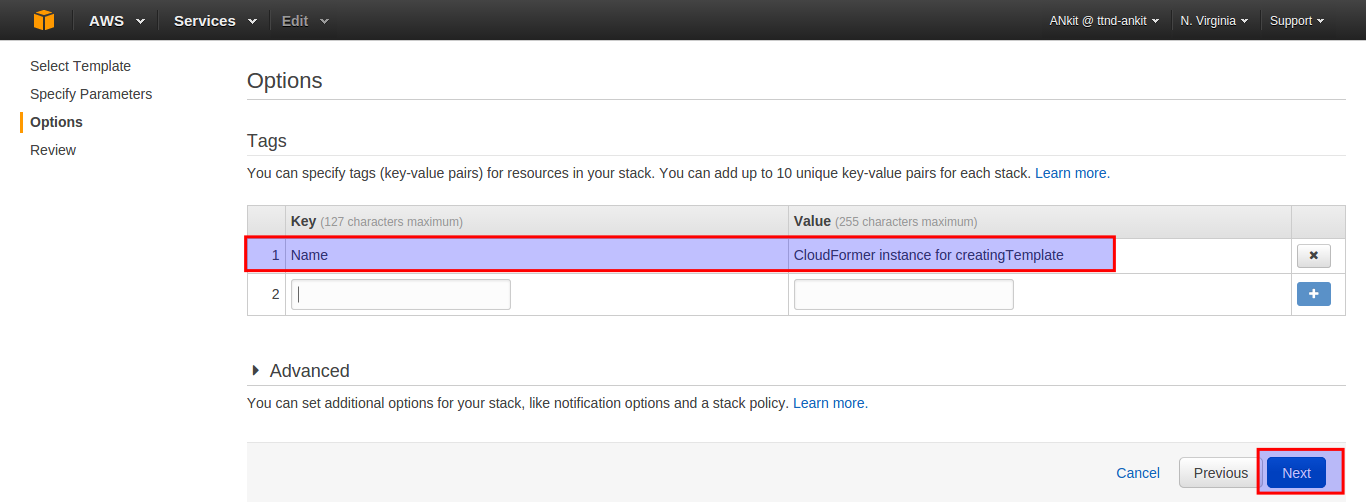Click the CloudFormer instance for creatingTemplate value
This screenshot has width=1366, height=504.
[928, 255]
